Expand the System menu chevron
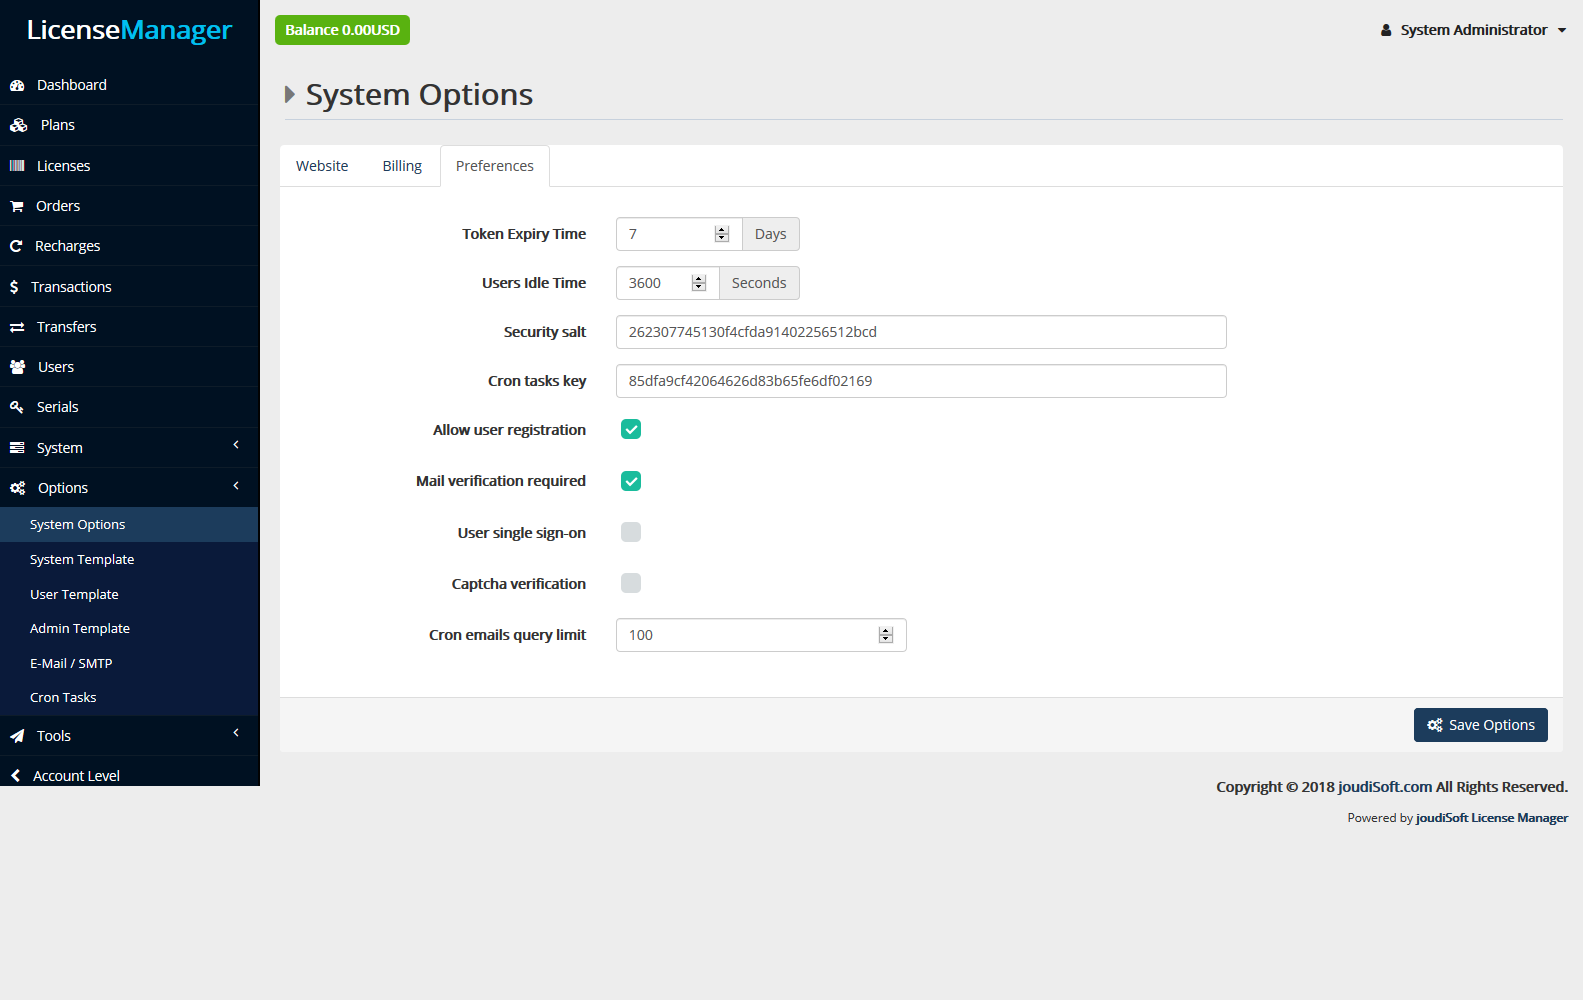The image size is (1583, 1000). 236,445
